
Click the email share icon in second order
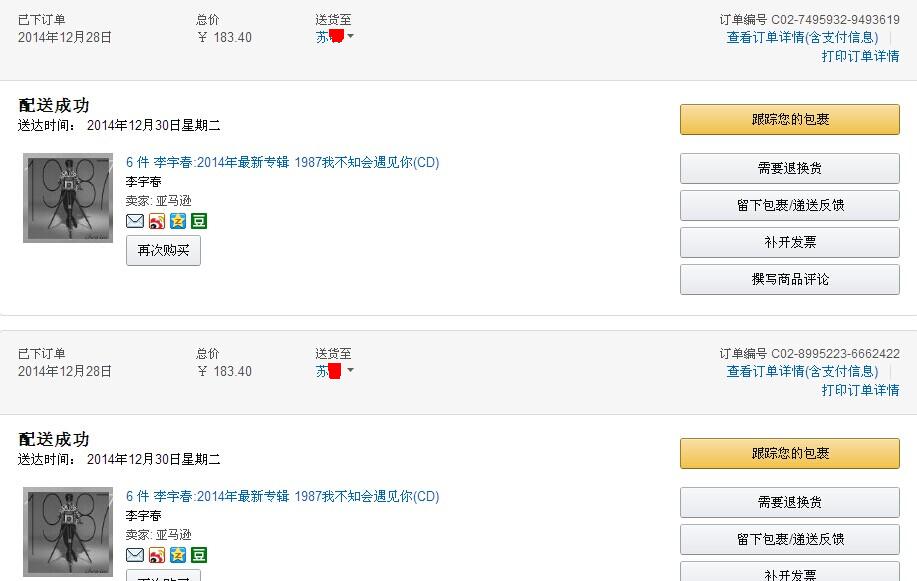point(135,555)
